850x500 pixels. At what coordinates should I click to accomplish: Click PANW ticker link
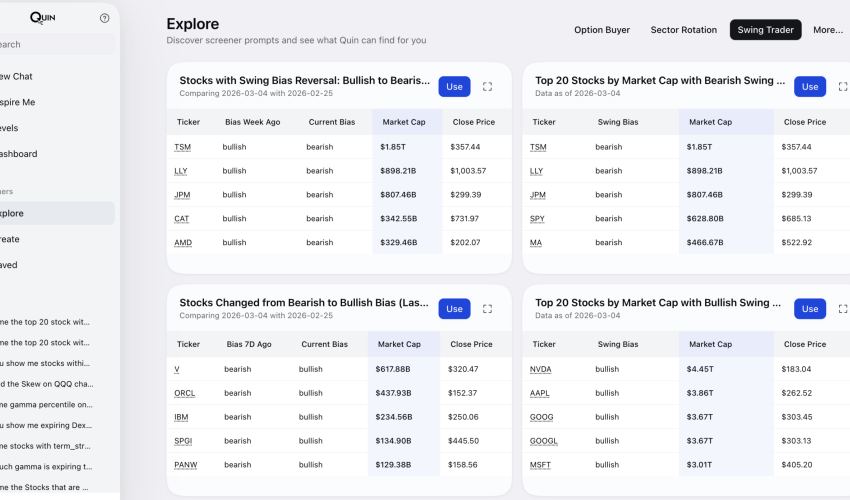(x=185, y=465)
